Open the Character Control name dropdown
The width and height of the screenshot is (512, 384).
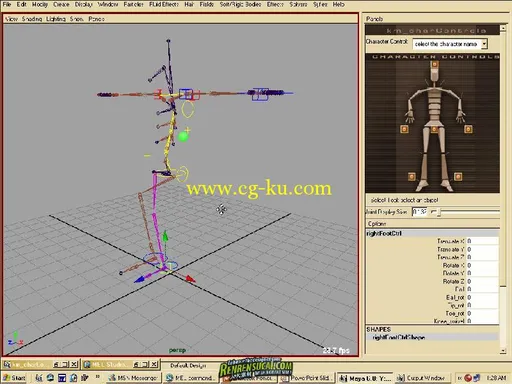coord(450,44)
